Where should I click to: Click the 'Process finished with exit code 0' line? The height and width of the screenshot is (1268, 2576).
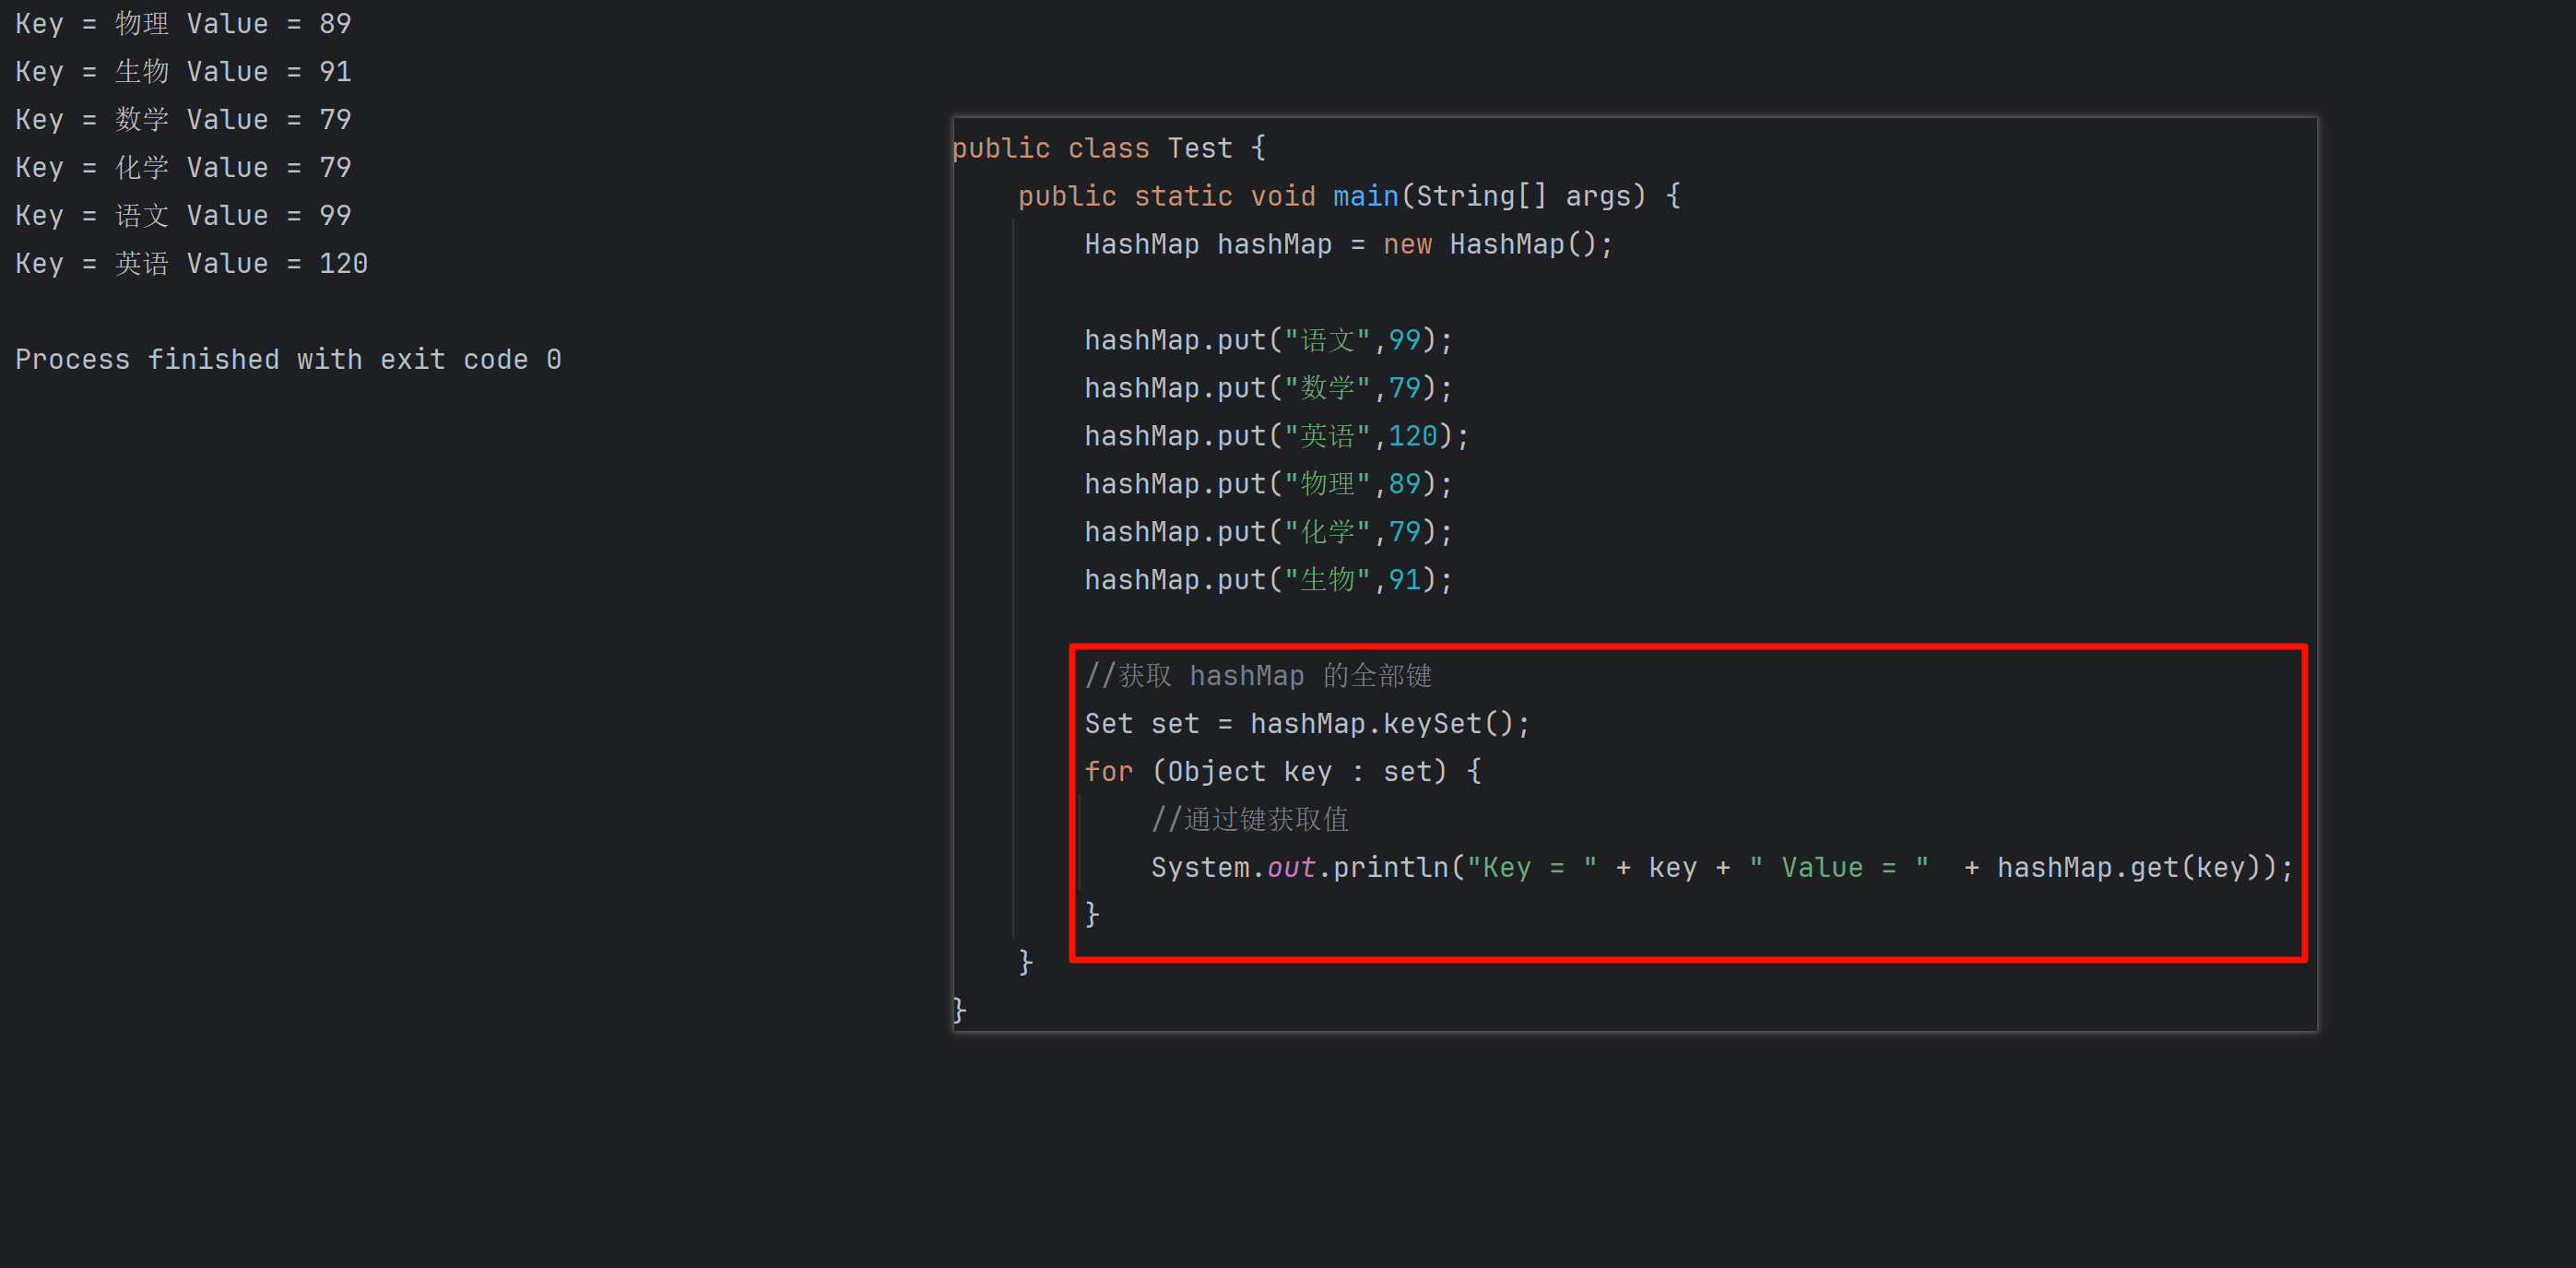[x=288, y=360]
